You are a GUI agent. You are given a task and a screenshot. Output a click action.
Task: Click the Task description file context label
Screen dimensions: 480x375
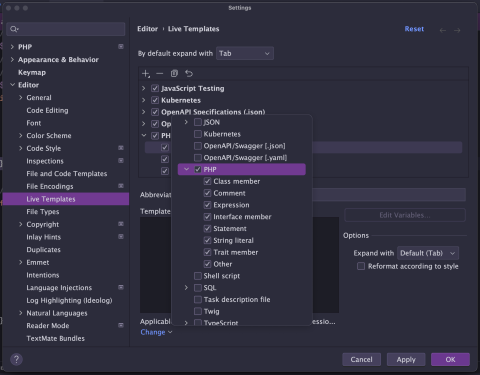coord(237,299)
